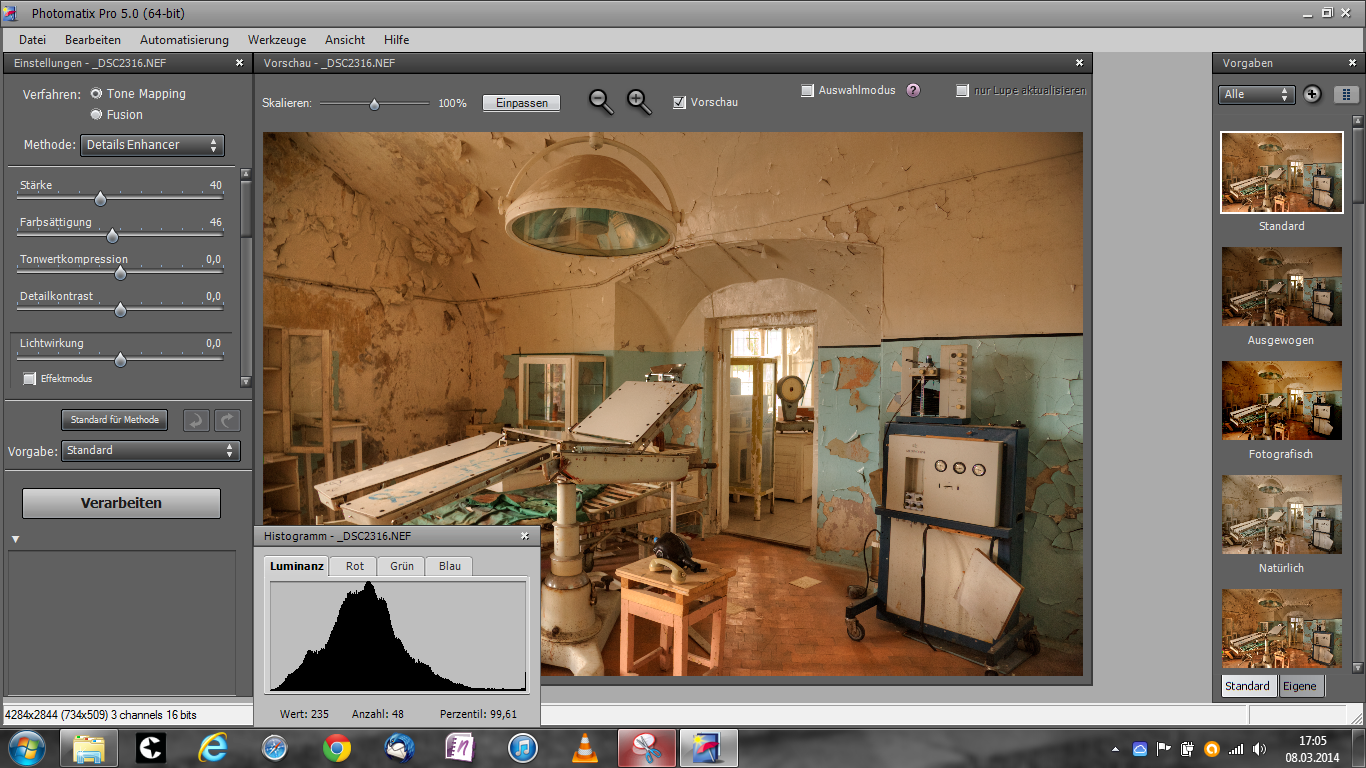1366x768 pixels.
Task: Click the volume speaker tray icon
Action: [1259, 748]
